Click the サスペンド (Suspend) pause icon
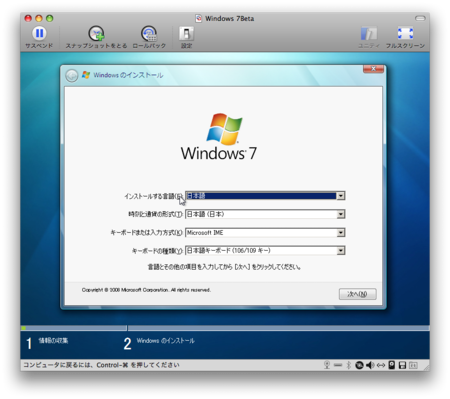Image resolution: width=450 pixels, height=399 pixels. coord(39,33)
